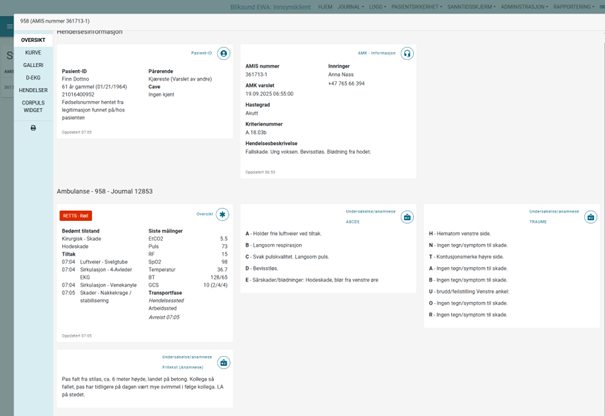605x416 pixels.
Task: Switch to the KURVE sidebar tab
Action: tap(33, 52)
